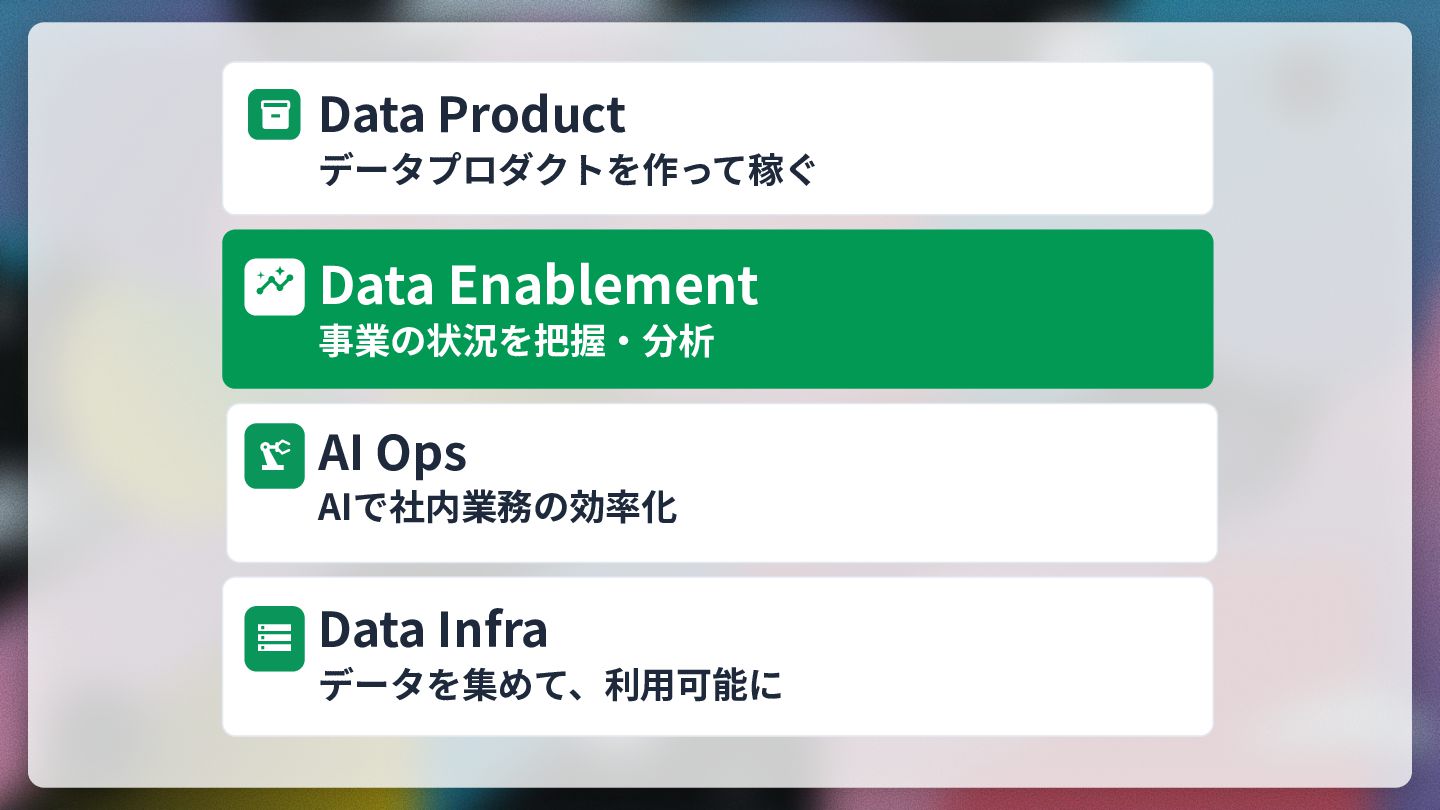Click the subtitle データを集めて、利用可能に
The image size is (1440, 810).
[x=550, y=686]
